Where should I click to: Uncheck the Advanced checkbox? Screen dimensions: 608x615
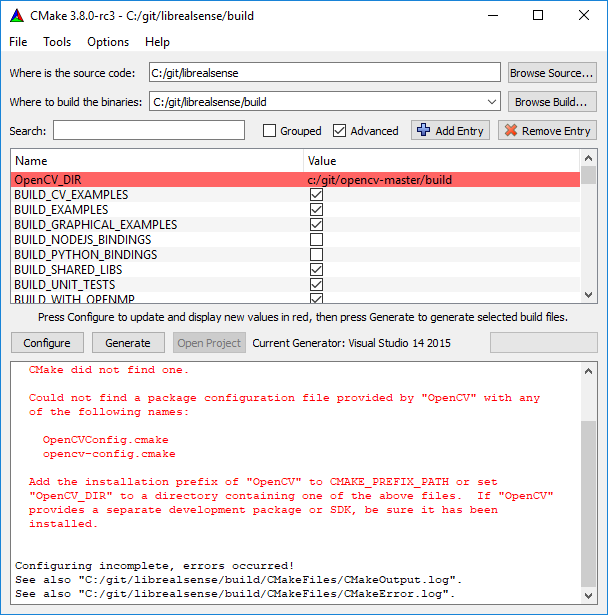pos(340,131)
